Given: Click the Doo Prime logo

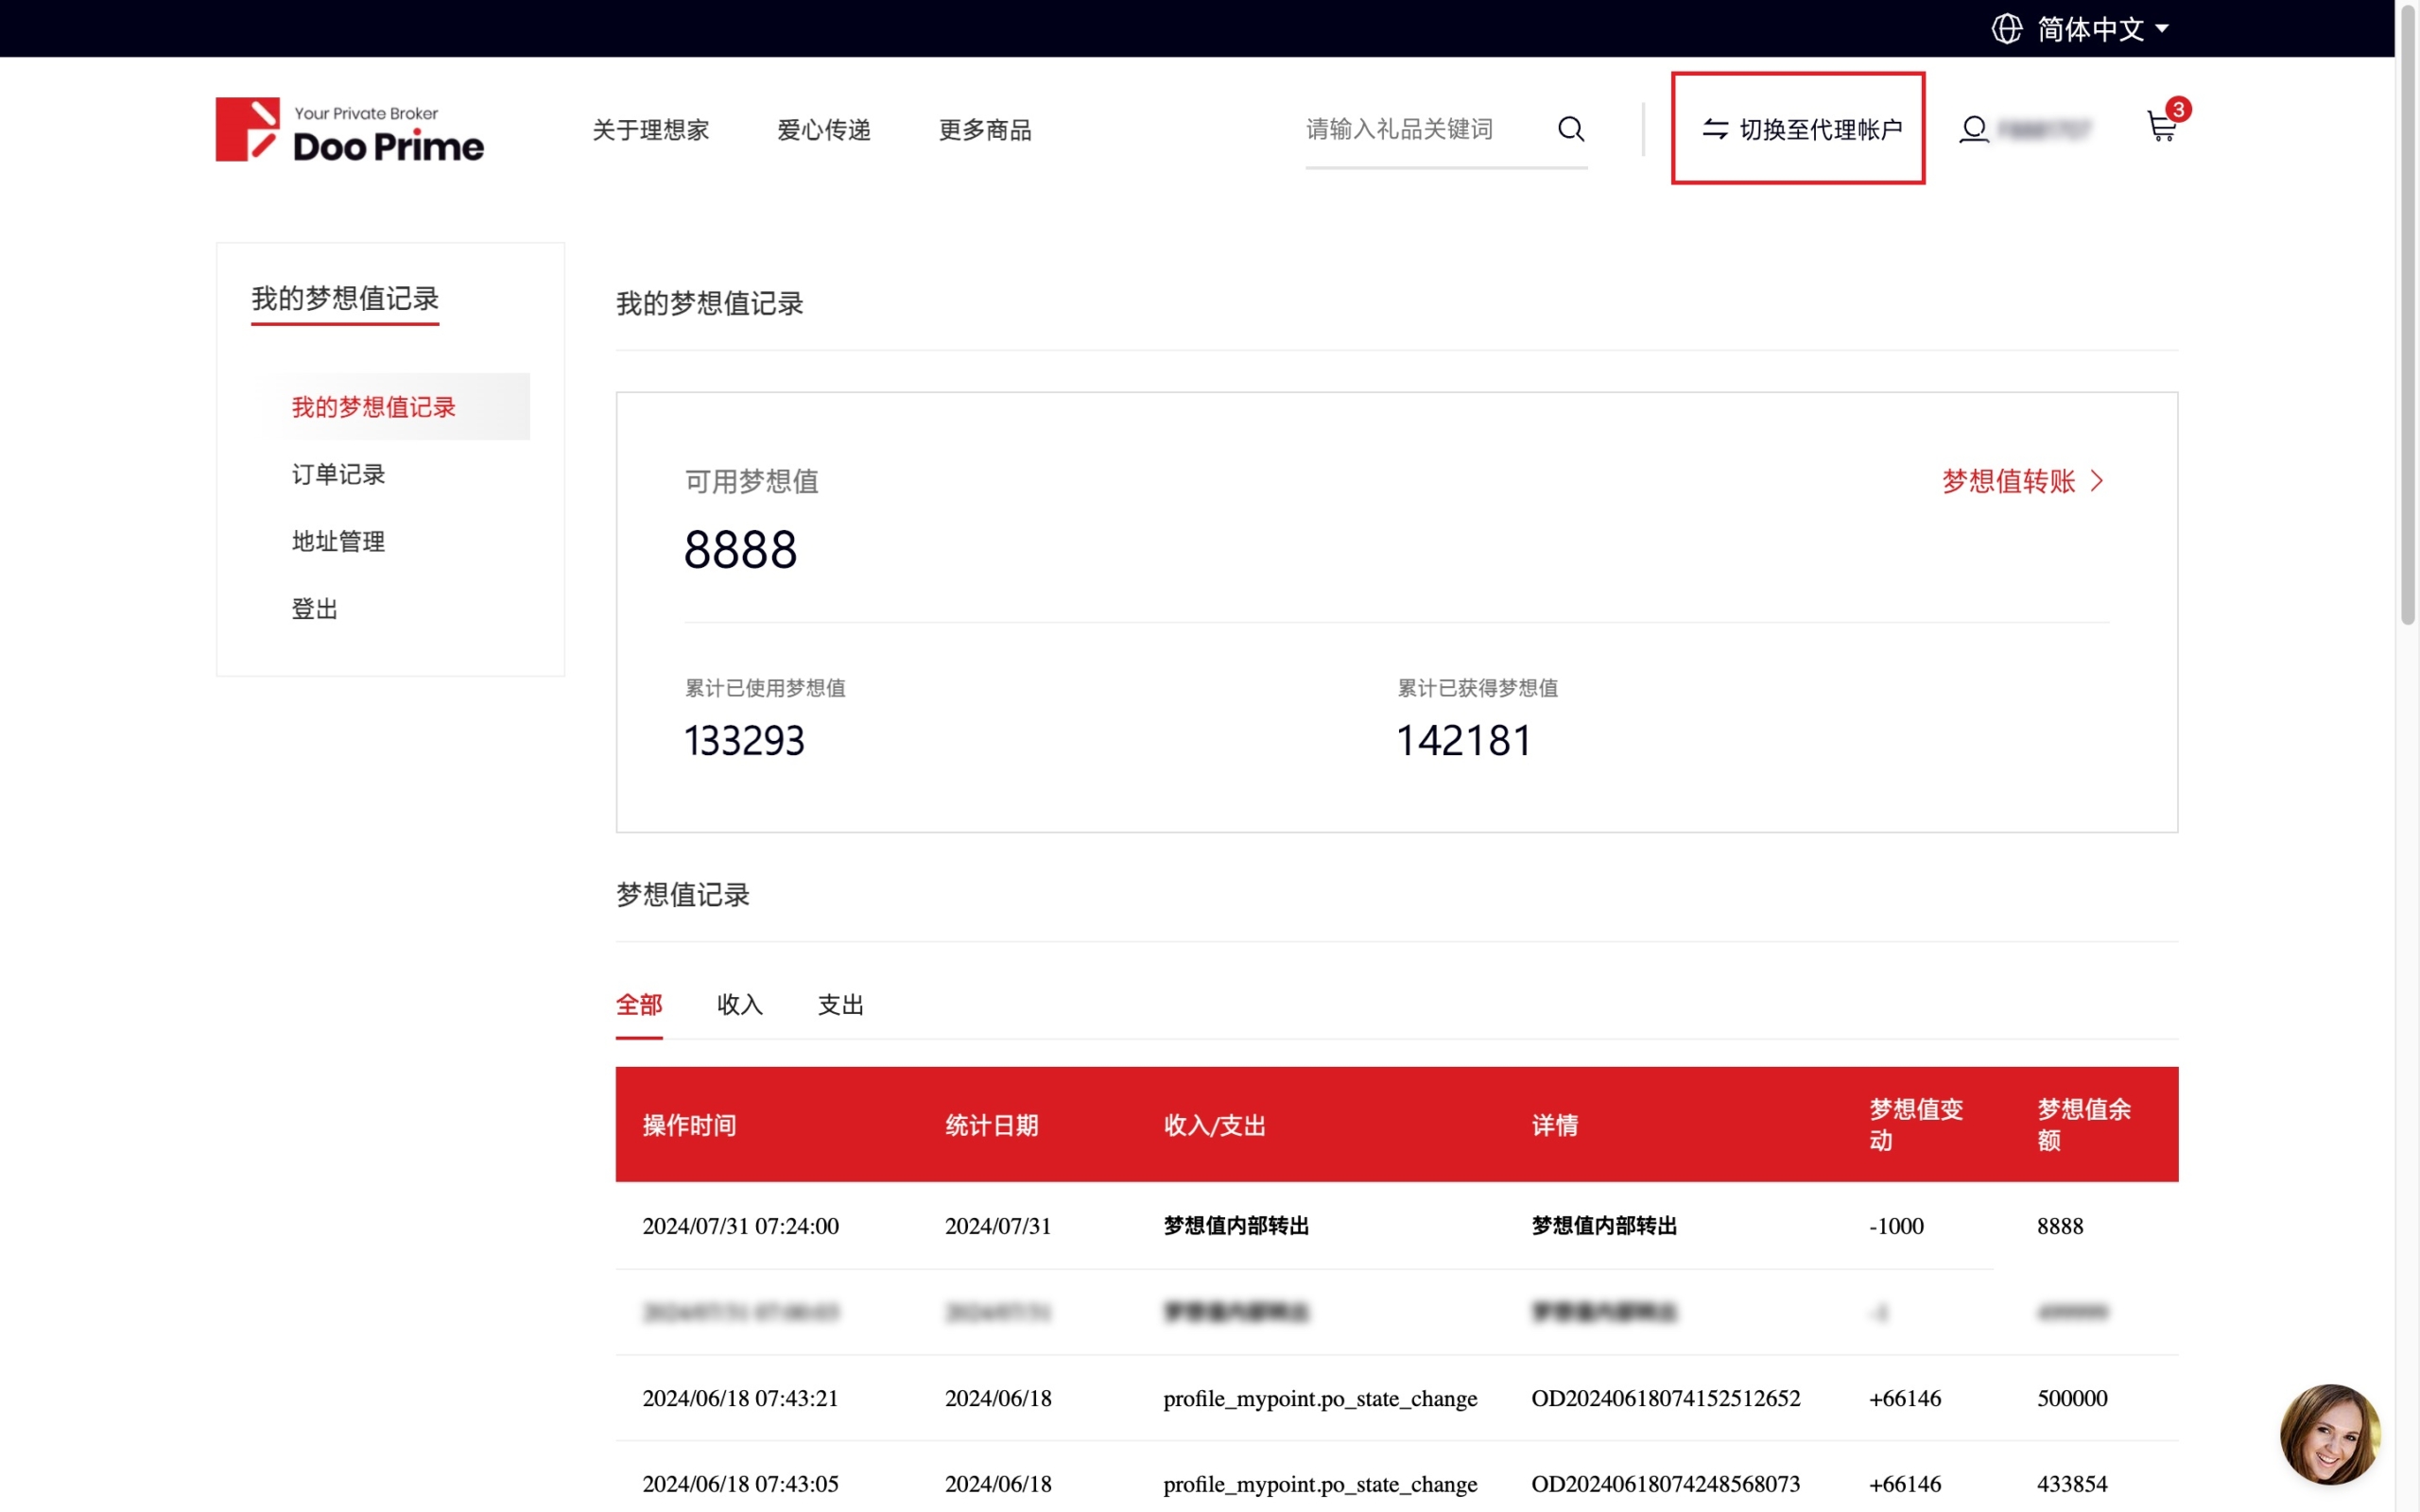Looking at the screenshot, I should click(349, 130).
